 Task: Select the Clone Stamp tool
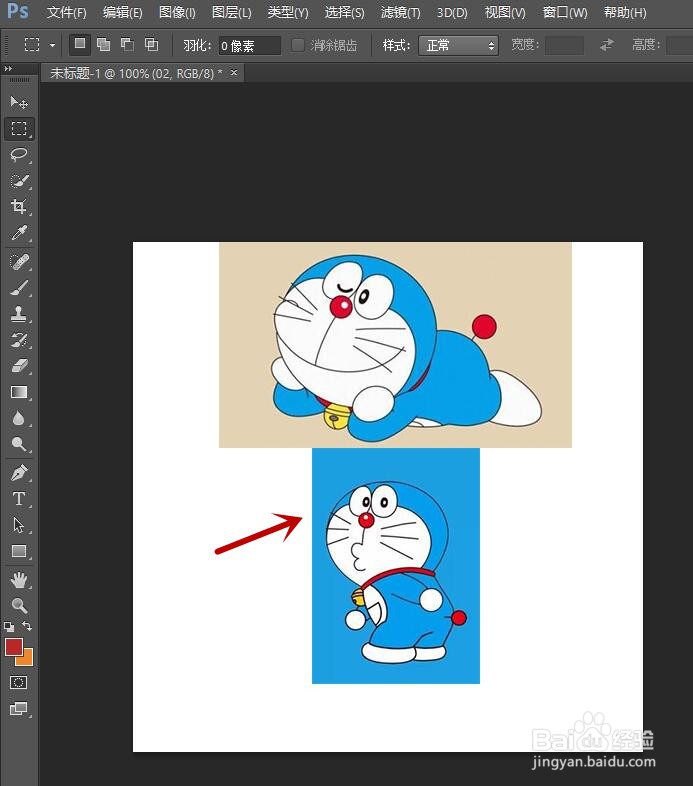point(19,314)
